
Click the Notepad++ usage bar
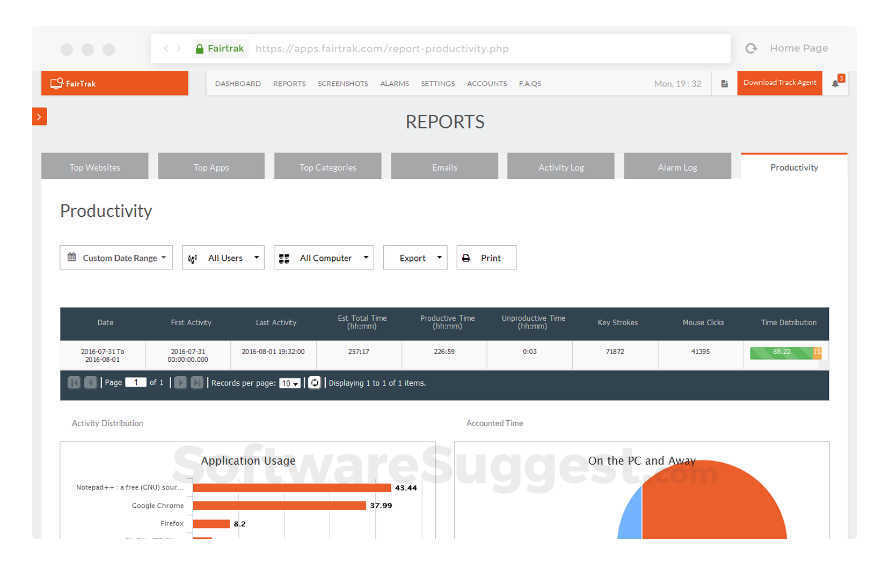[292, 488]
